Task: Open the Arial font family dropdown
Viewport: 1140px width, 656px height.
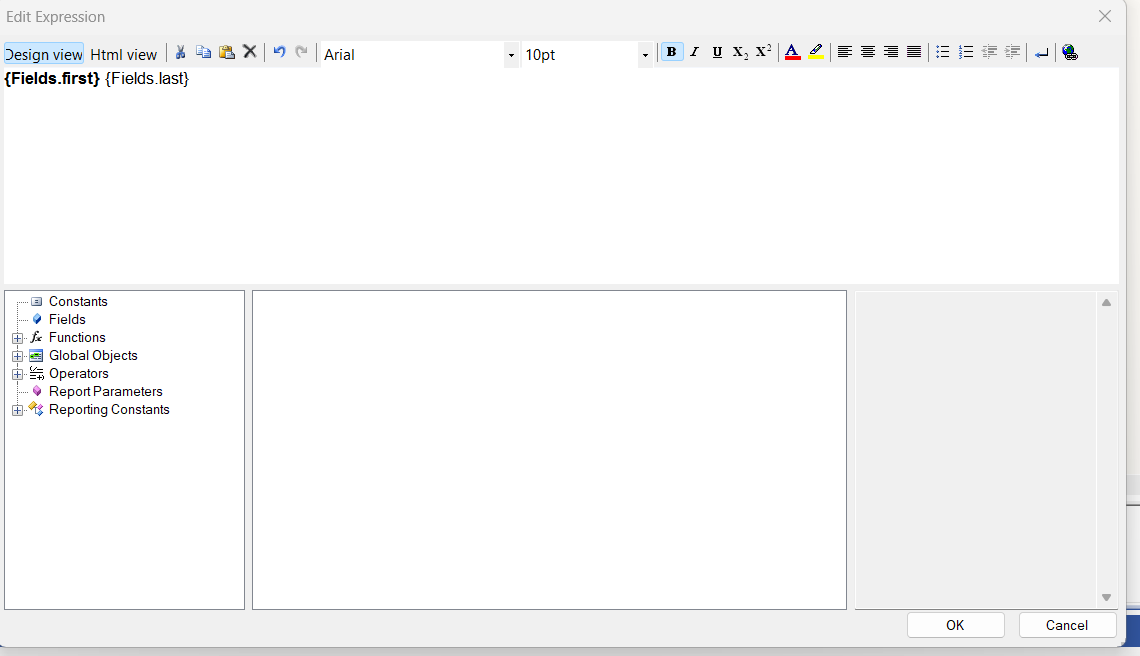Action: pos(511,55)
